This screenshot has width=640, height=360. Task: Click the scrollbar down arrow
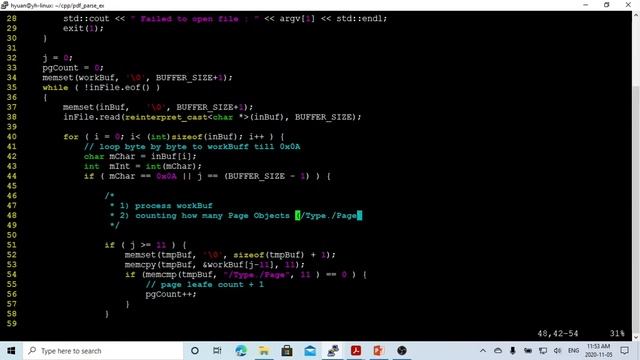[x=636, y=337]
